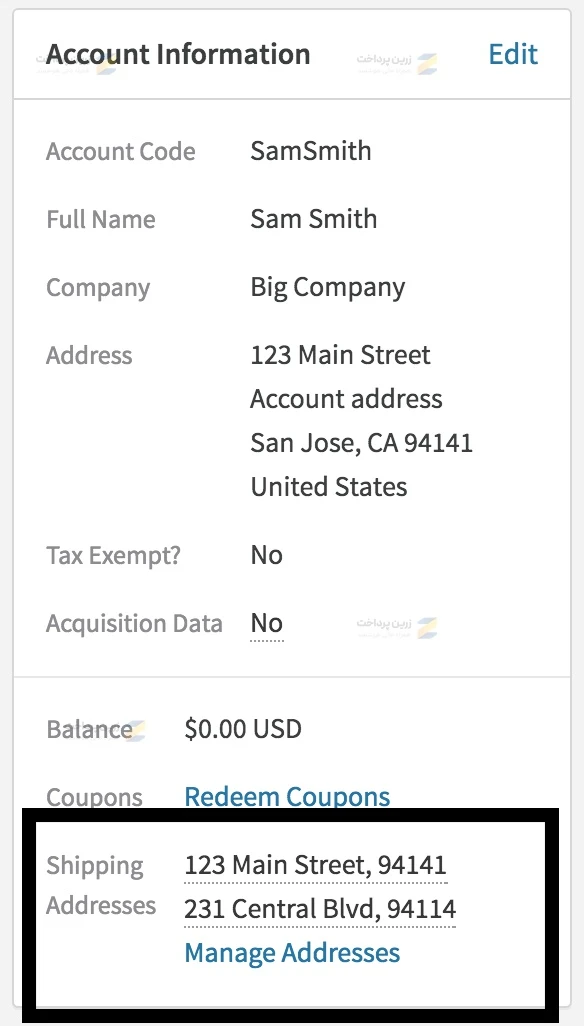Click the watermark logo behind the Account Information title
Viewport: 584px width, 1026px height.
(x=78, y=62)
